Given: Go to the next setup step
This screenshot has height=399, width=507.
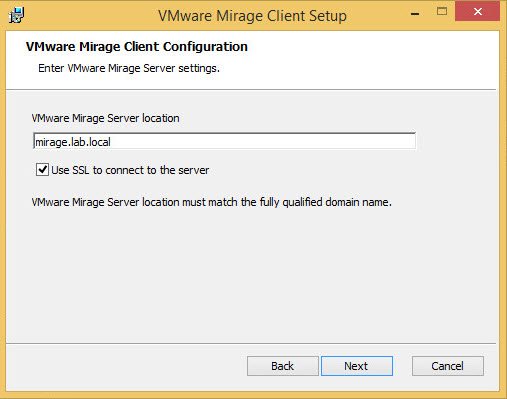Looking at the screenshot, I should pyautogui.click(x=357, y=366).
